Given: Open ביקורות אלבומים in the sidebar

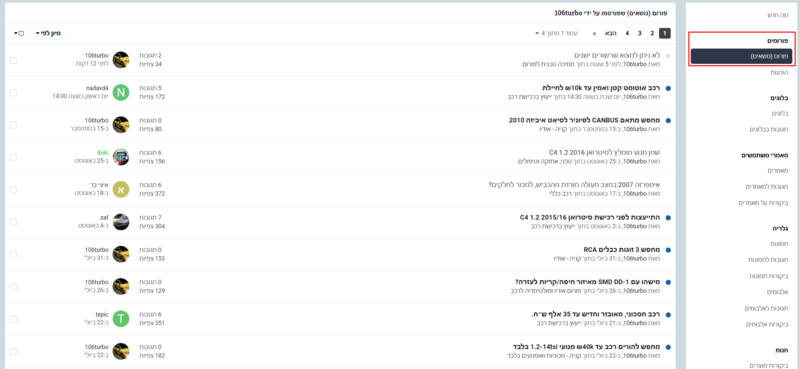Looking at the screenshot, I should [767, 325].
